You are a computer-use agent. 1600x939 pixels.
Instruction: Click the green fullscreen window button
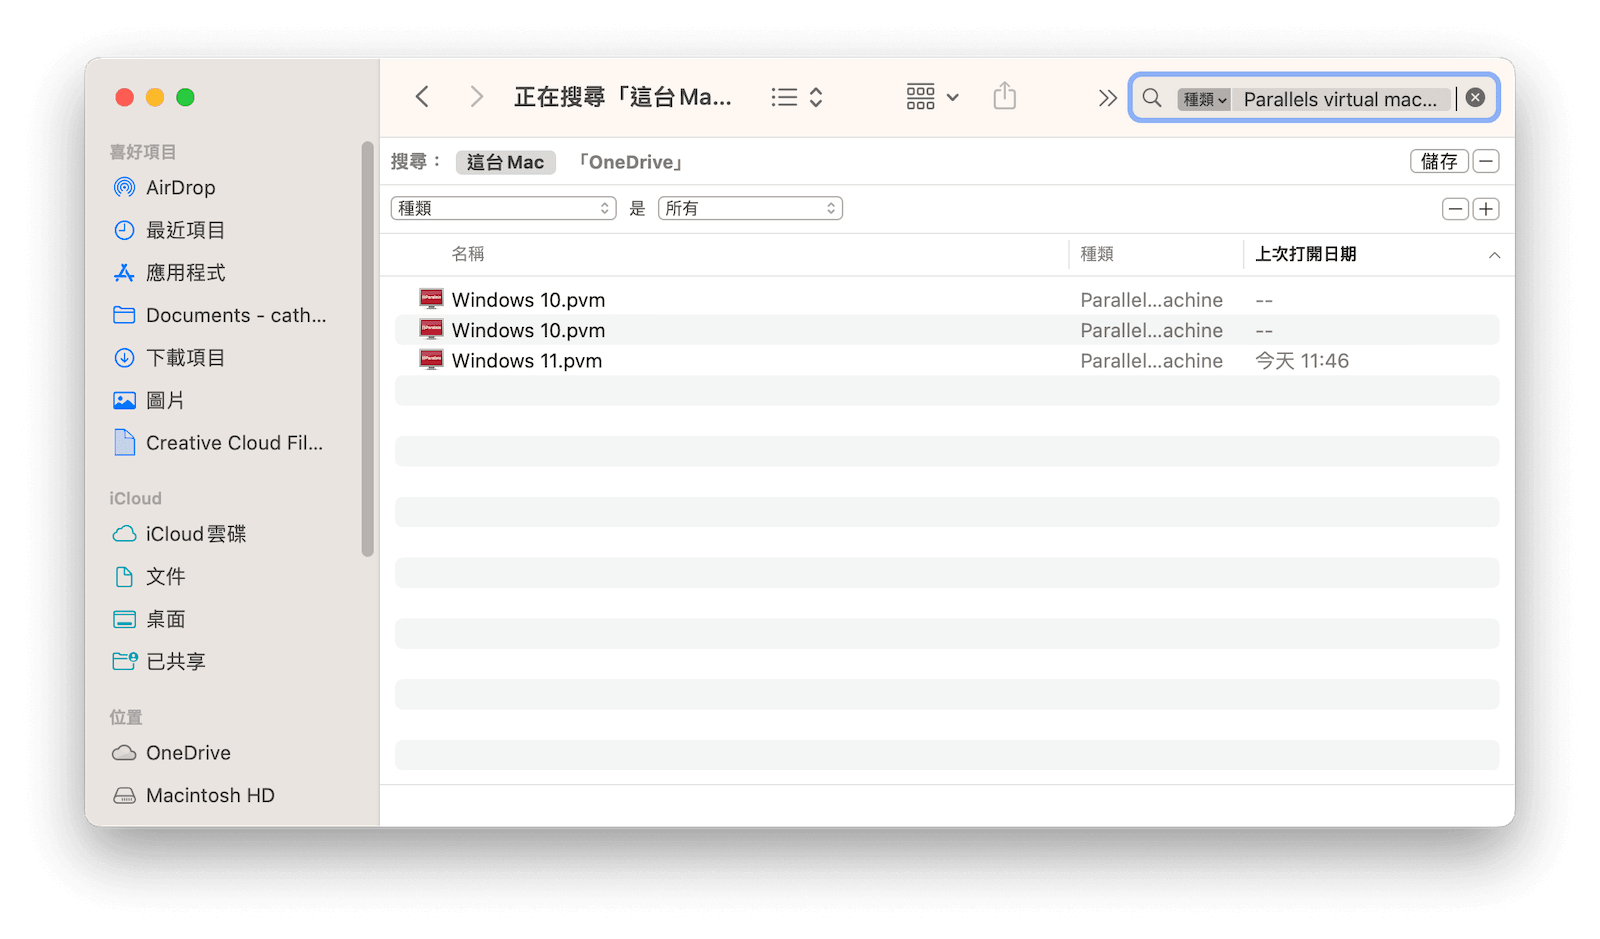(x=185, y=97)
